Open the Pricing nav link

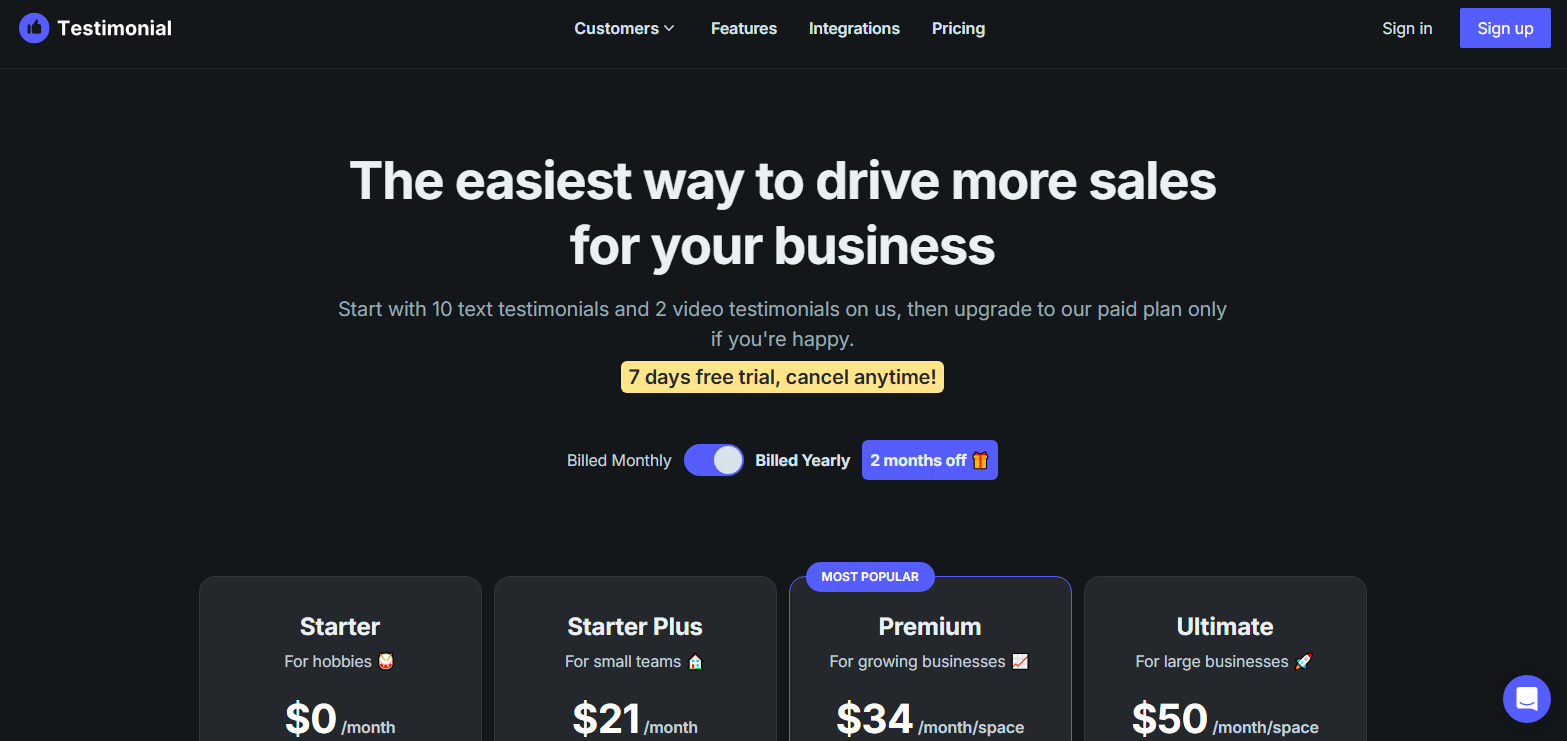click(x=958, y=28)
